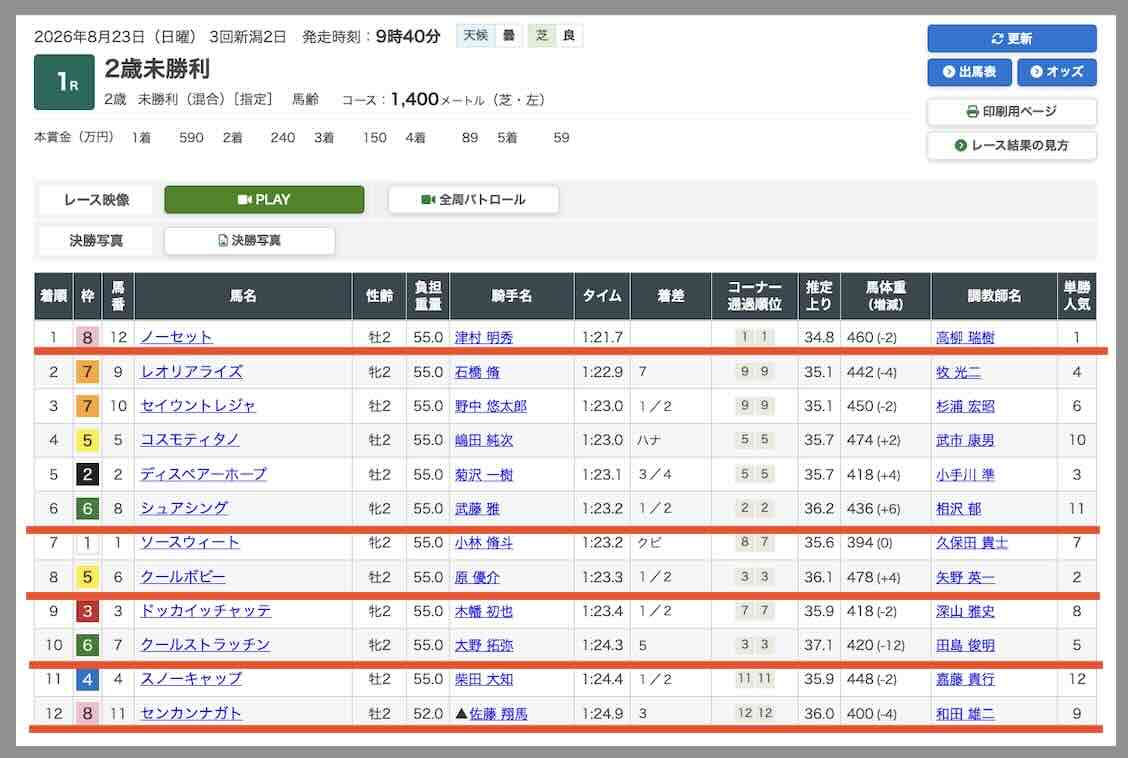The image size is (1128, 758).
Task: Click bracket 8 badge in ノーセット row
Action: 87,337
